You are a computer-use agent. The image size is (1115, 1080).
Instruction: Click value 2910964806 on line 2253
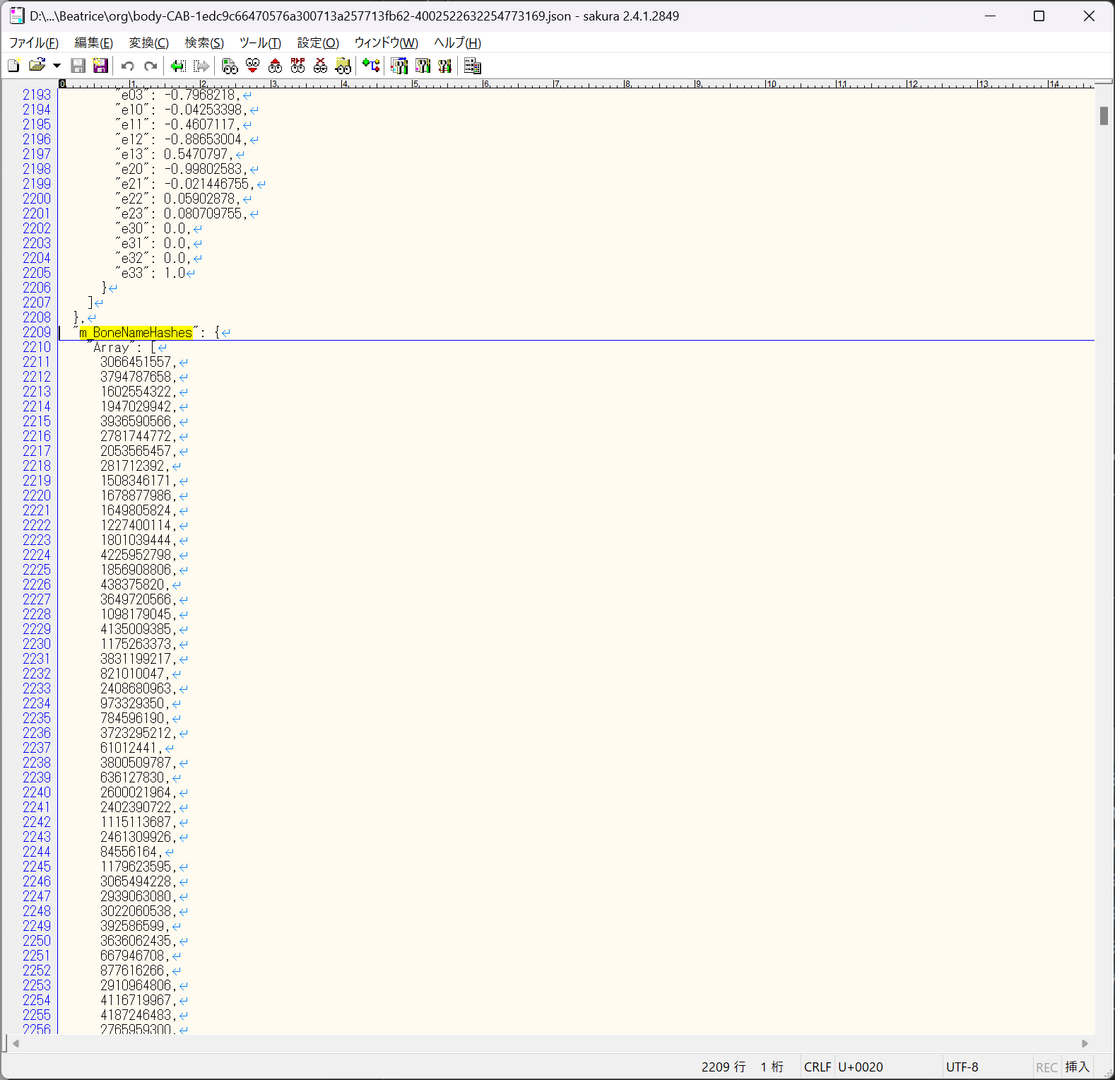point(136,985)
